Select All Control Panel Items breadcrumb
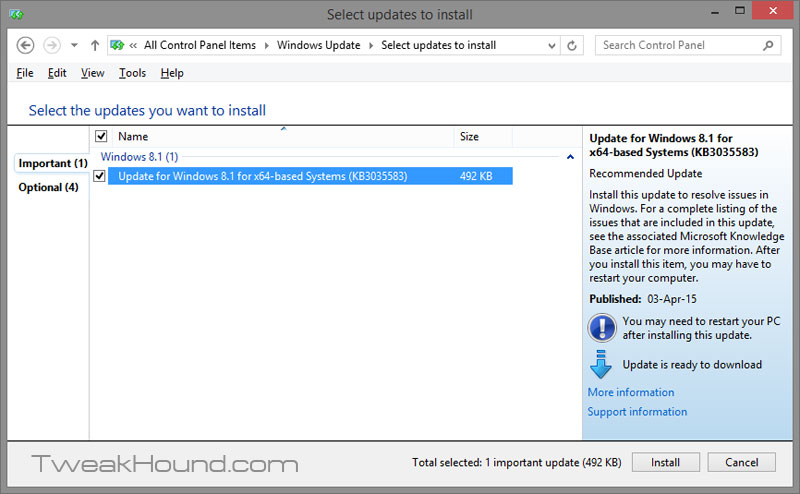Image resolution: width=800 pixels, height=494 pixels. coord(200,45)
